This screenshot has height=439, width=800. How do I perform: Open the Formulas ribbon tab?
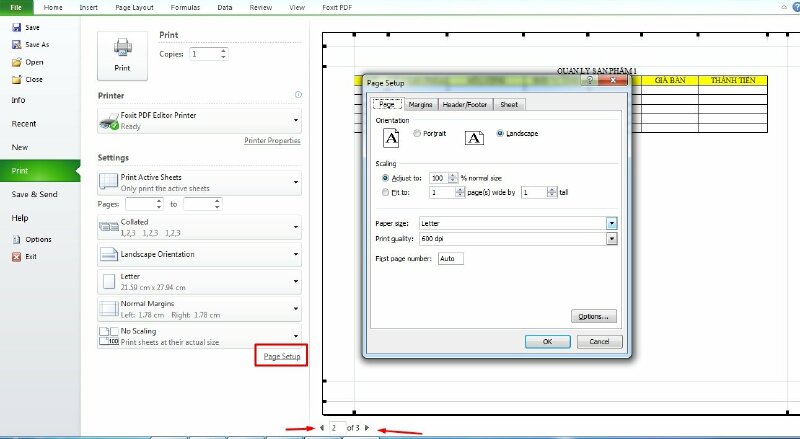(x=185, y=7)
